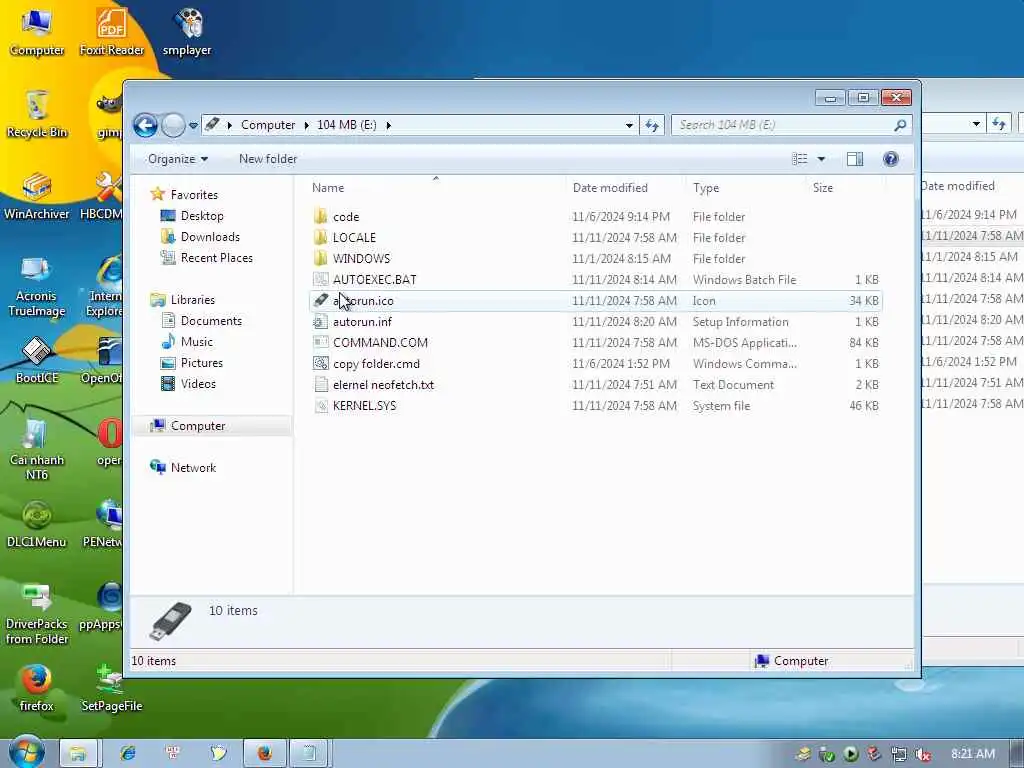Select Downloads in the navigation pane

(210, 236)
